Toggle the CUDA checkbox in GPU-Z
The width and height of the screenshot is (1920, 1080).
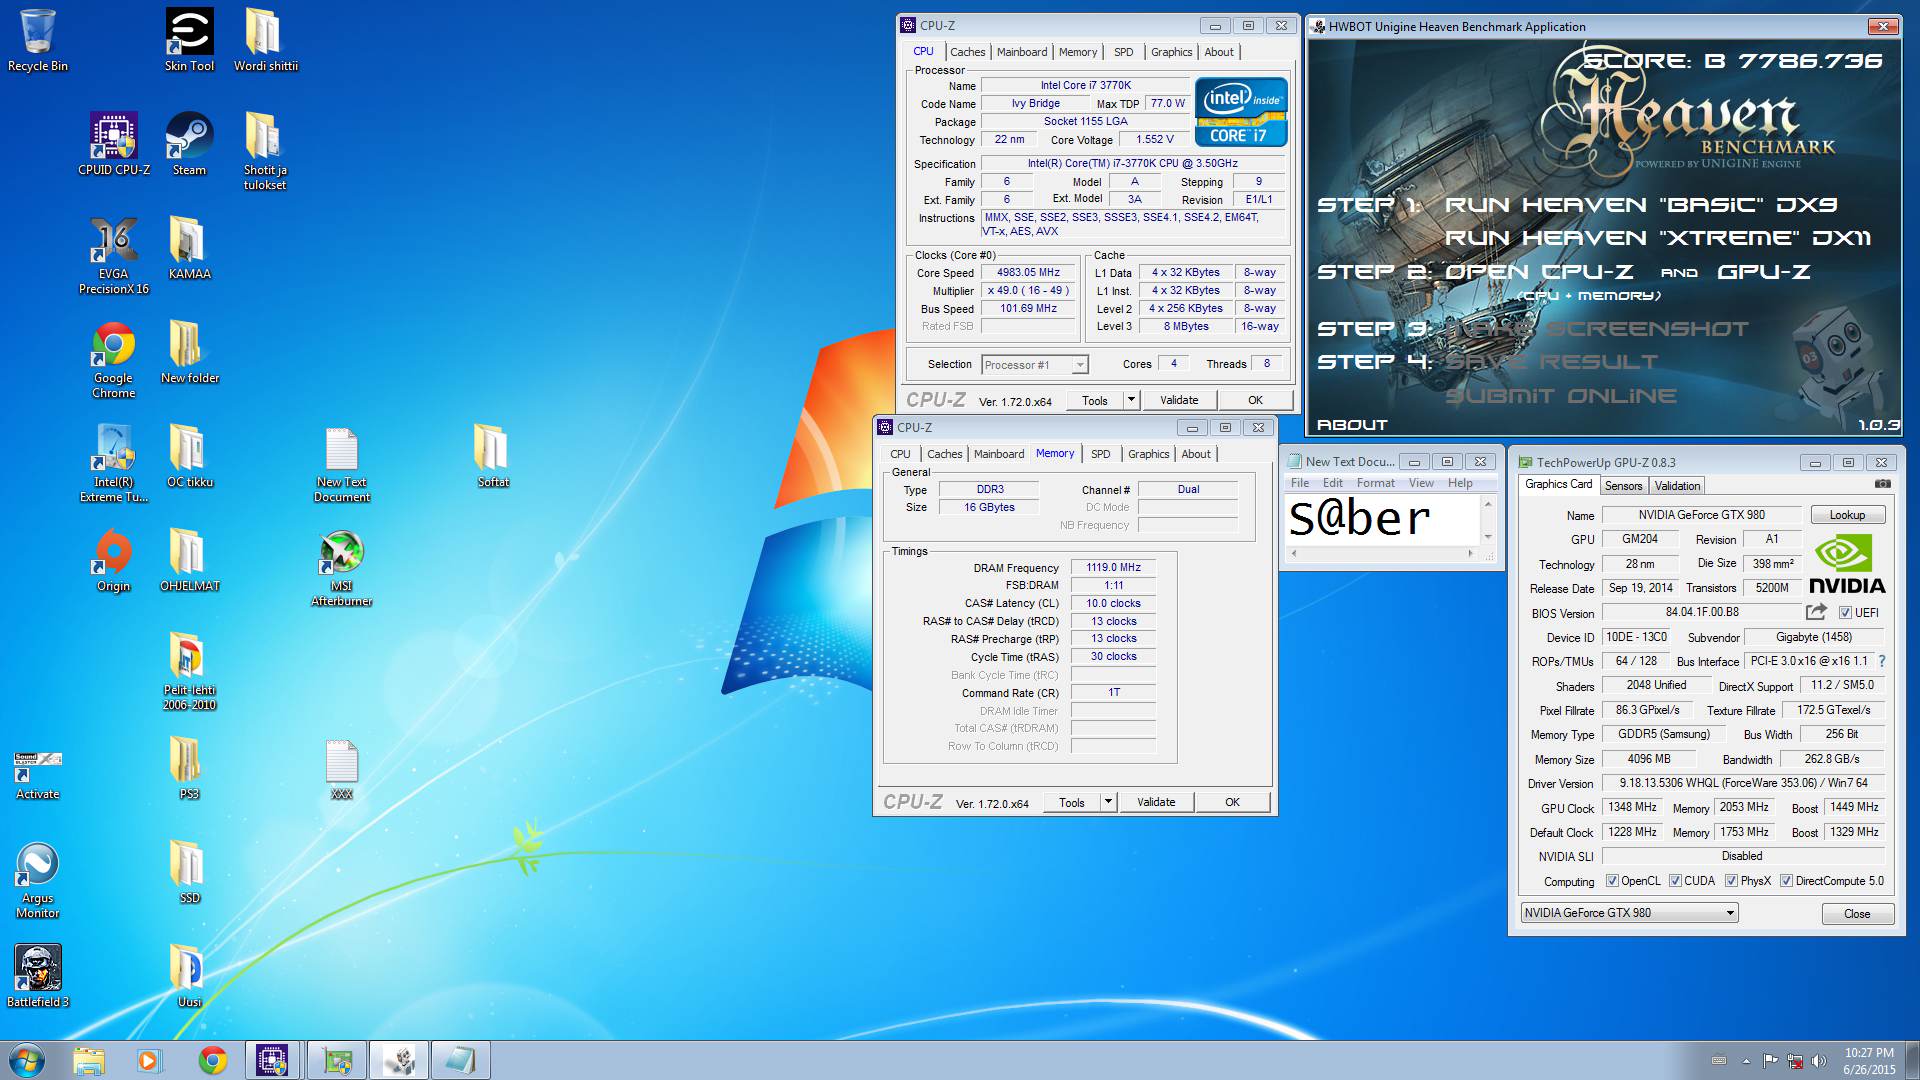click(x=1675, y=881)
